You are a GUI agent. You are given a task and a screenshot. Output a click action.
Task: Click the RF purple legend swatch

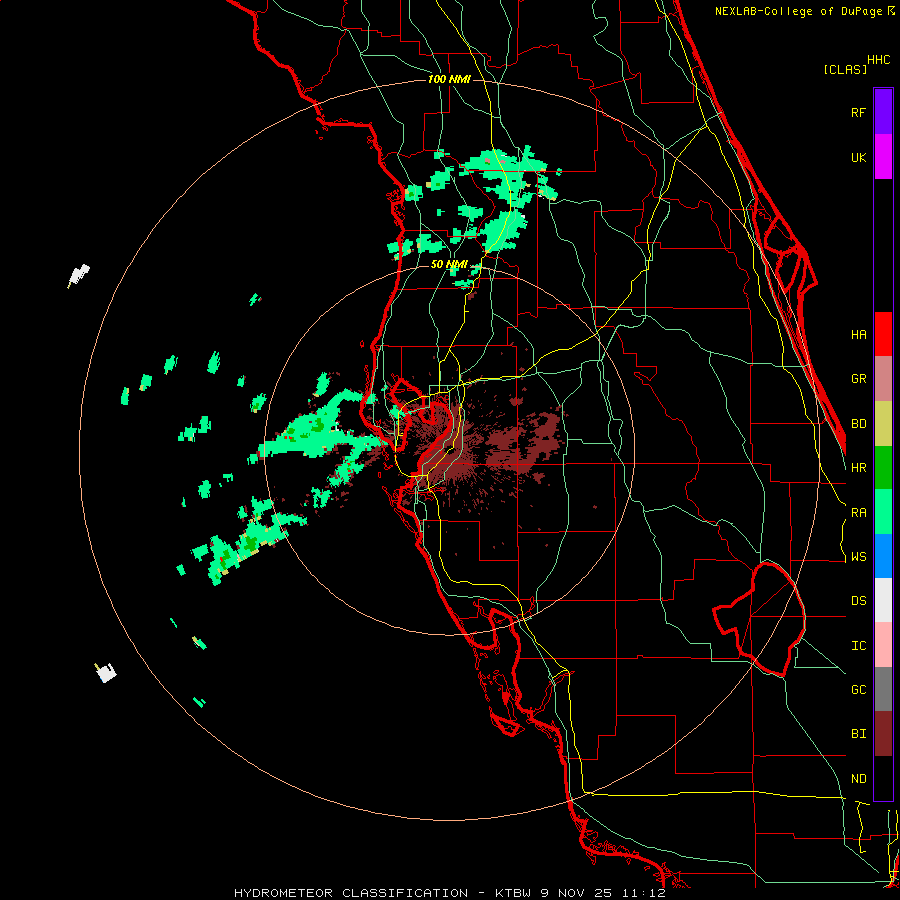tap(883, 112)
